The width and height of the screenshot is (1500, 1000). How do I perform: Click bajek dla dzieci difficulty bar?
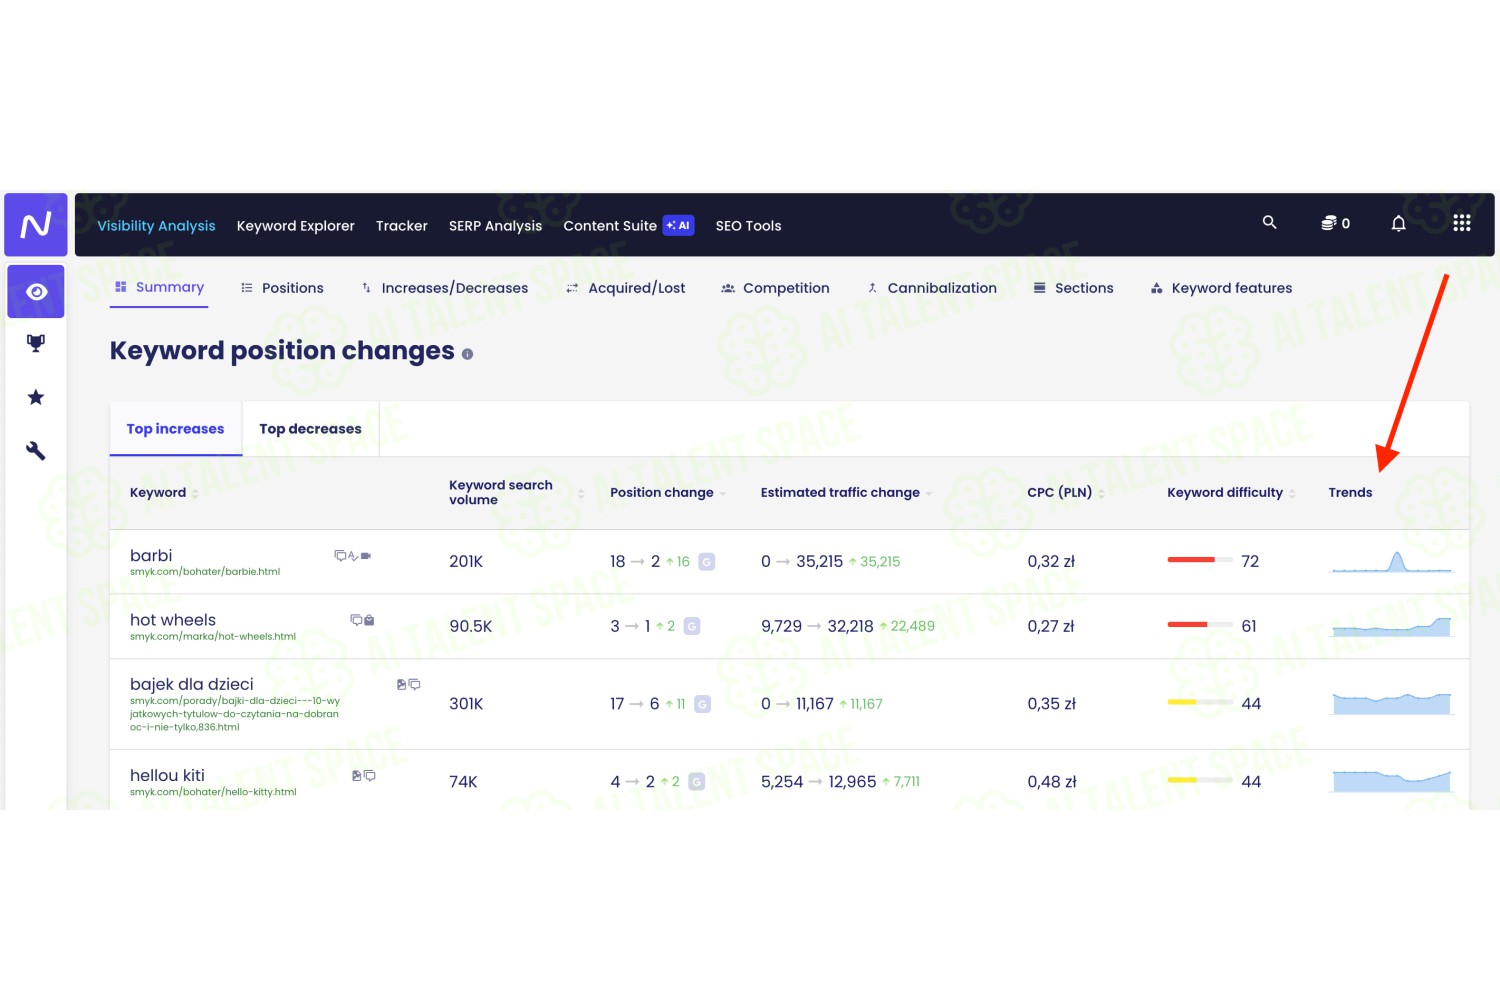click(1199, 703)
